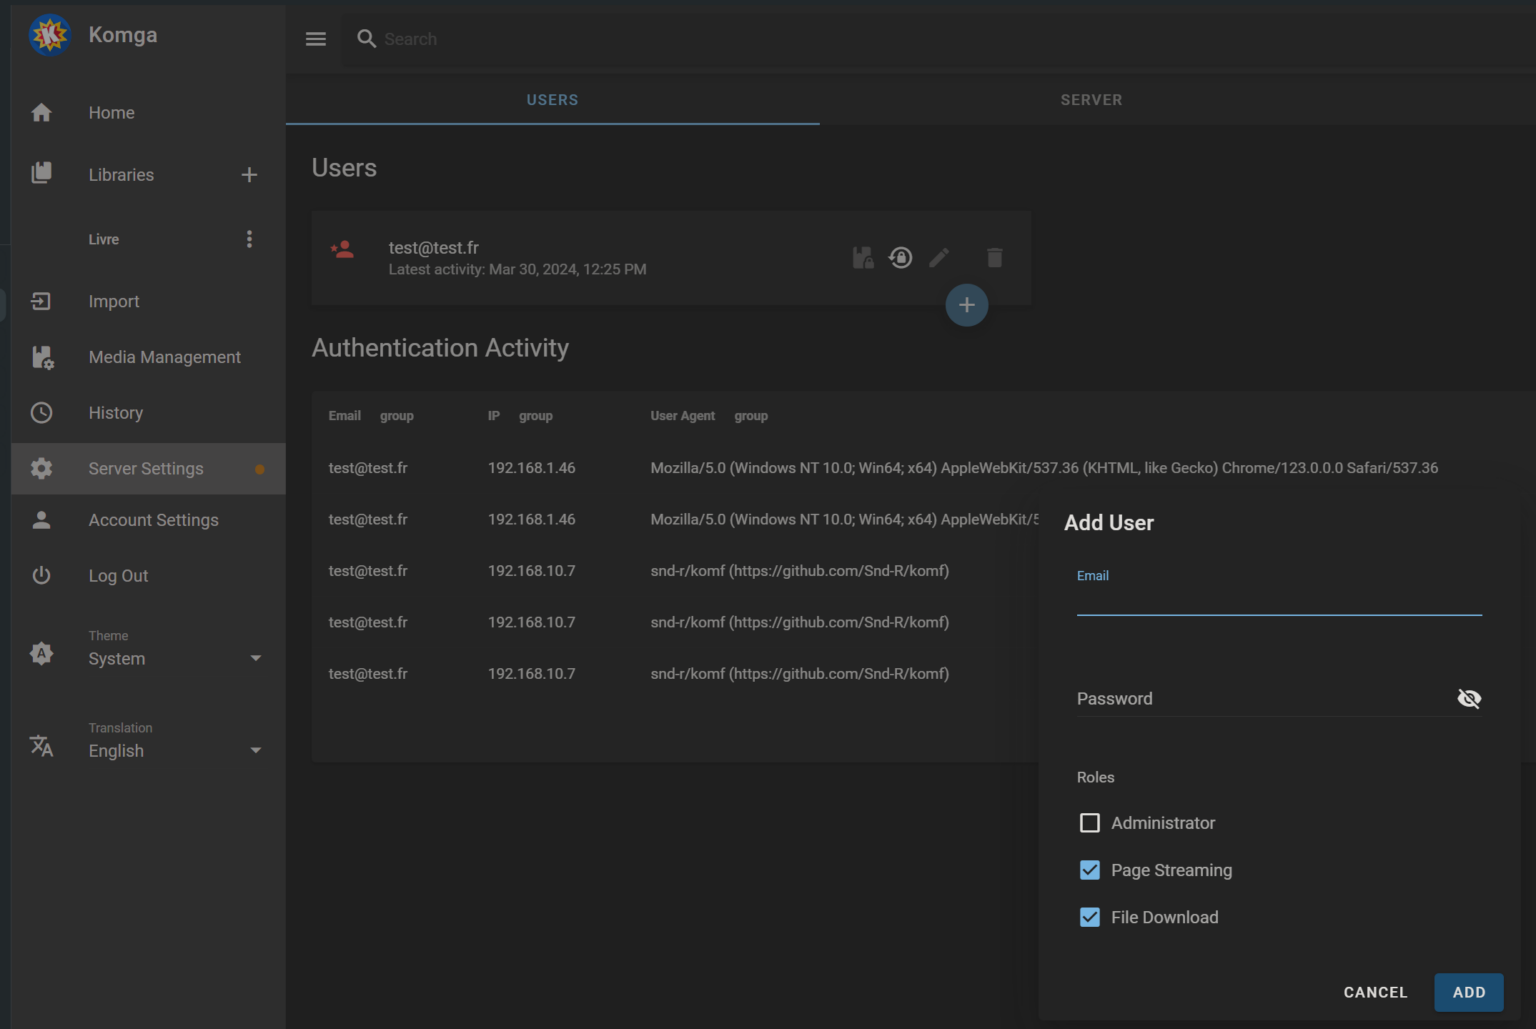Open the navigation drawer hamburger menu

315,38
